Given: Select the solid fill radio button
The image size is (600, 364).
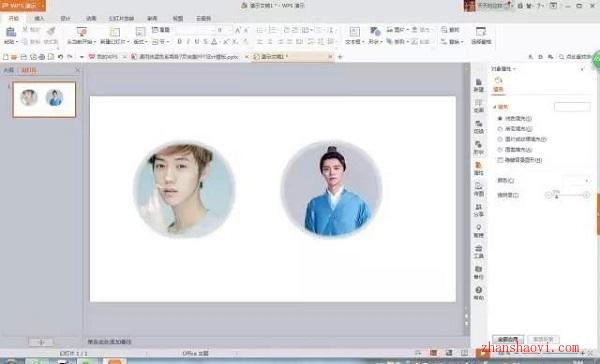Looking at the screenshot, I should pyautogui.click(x=500, y=119).
